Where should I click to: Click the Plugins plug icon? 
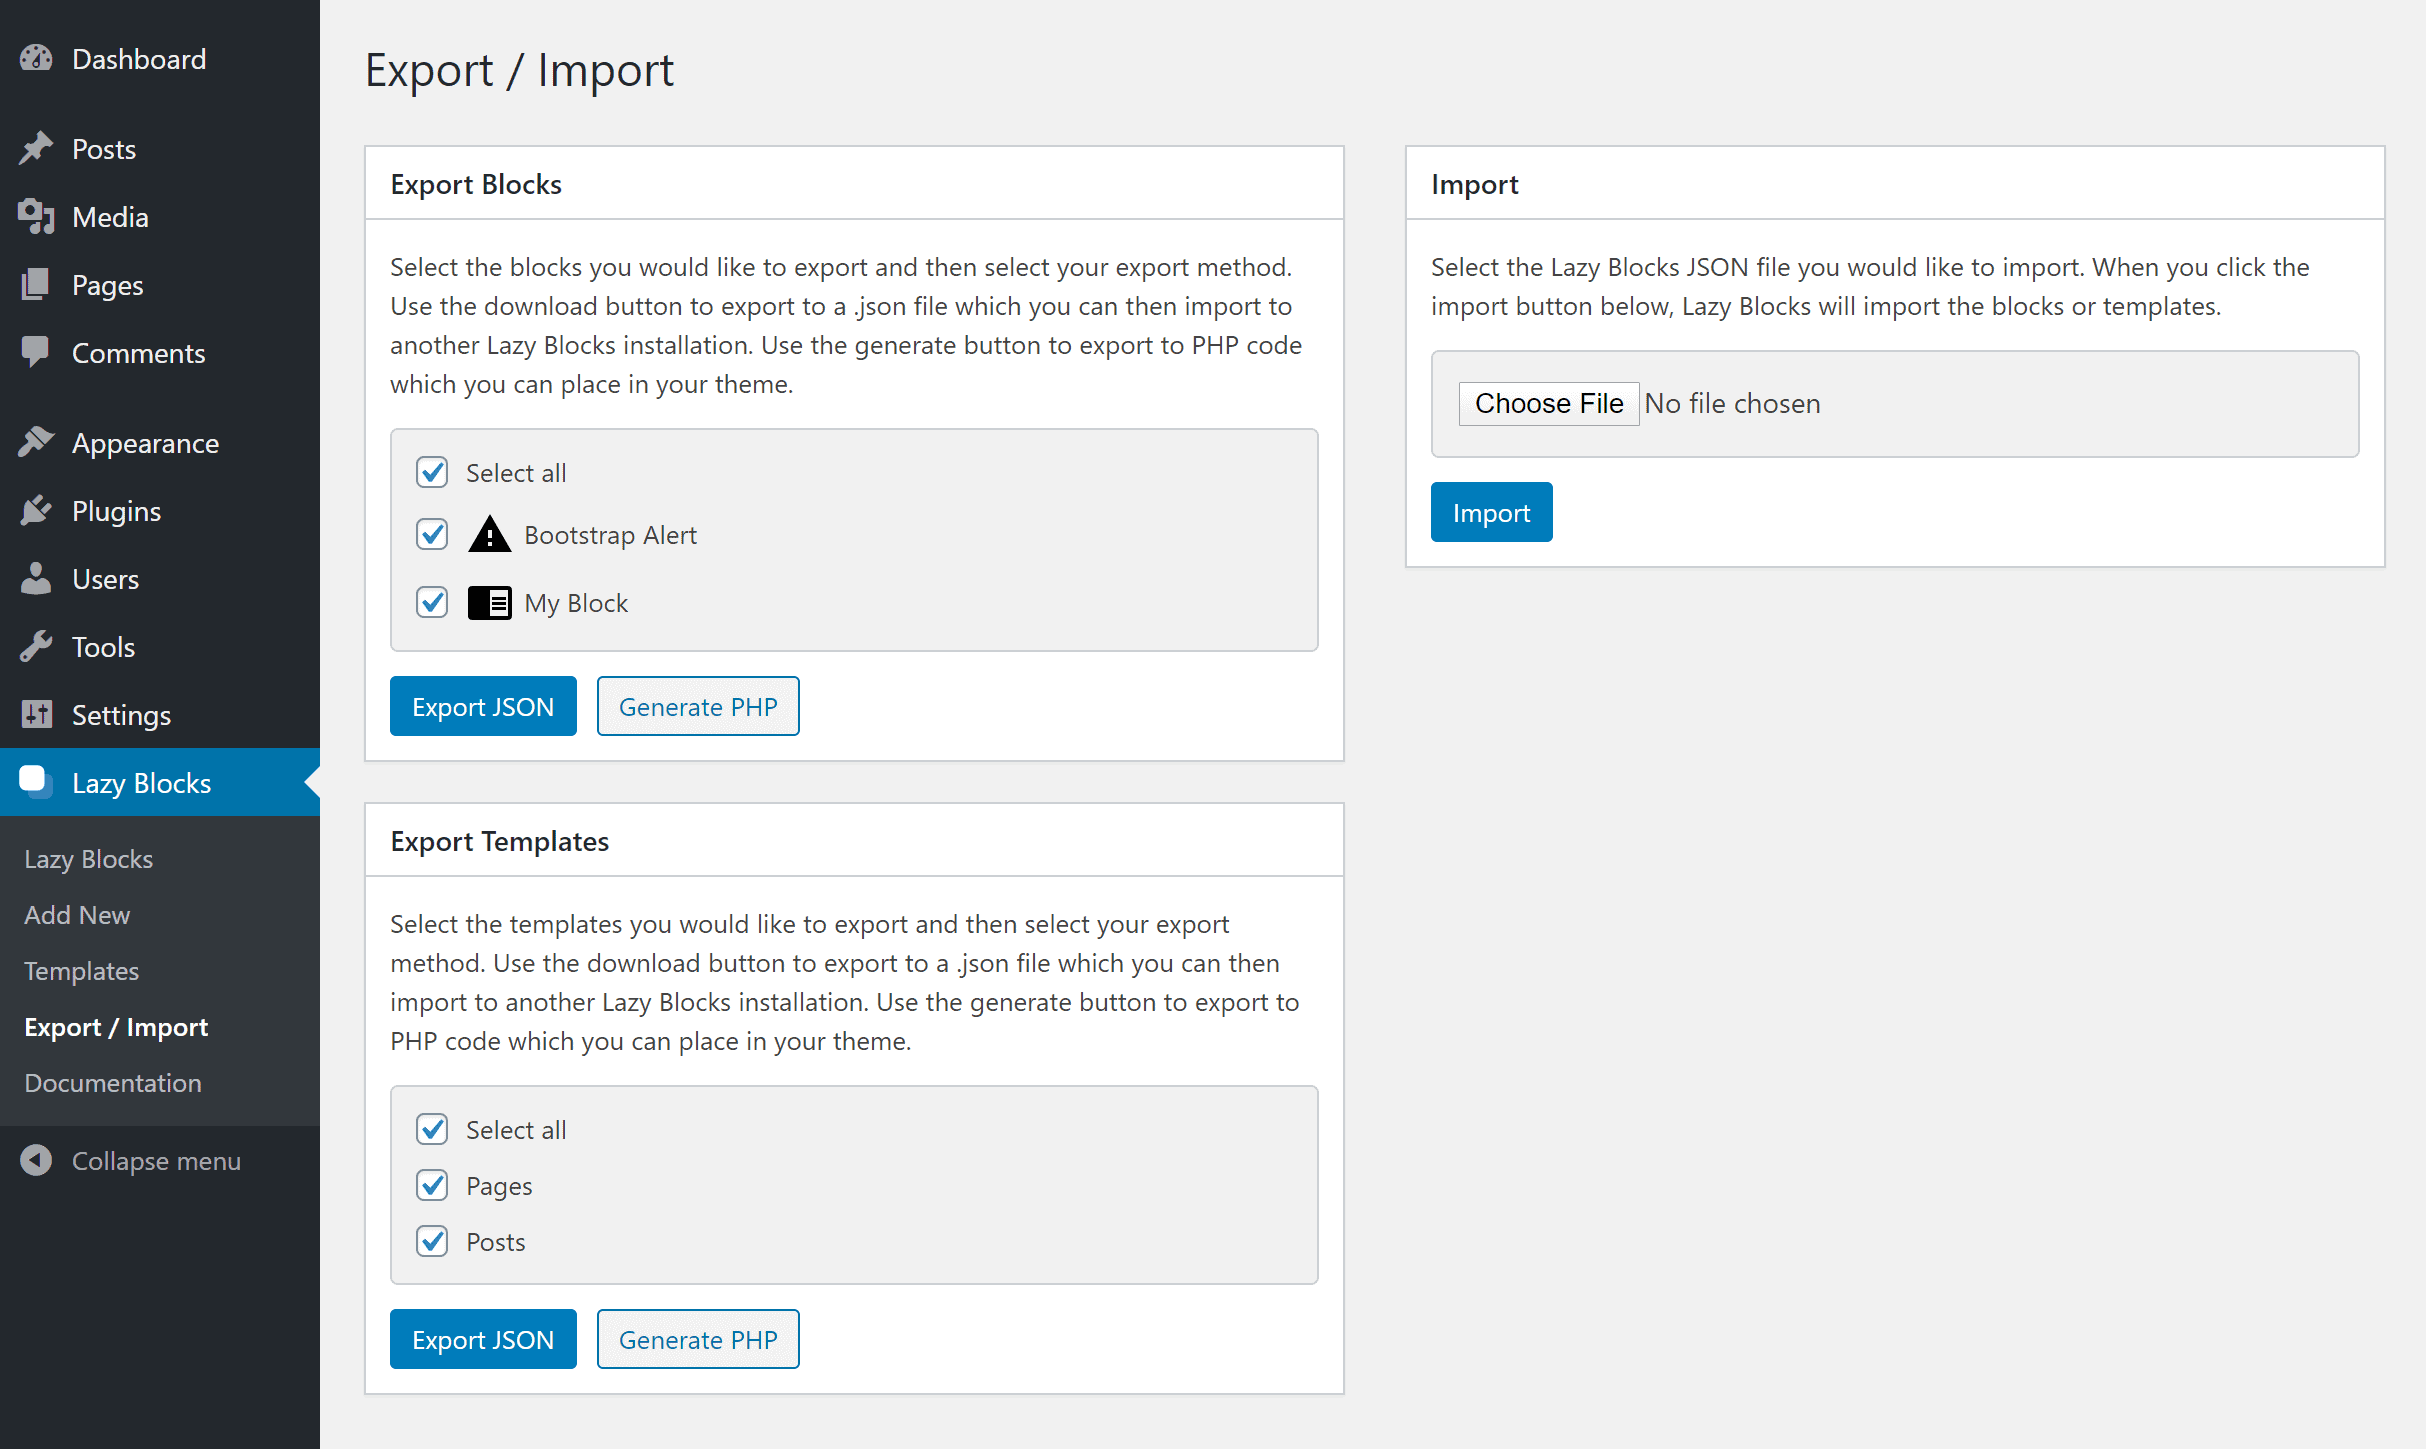pos(36,510)
